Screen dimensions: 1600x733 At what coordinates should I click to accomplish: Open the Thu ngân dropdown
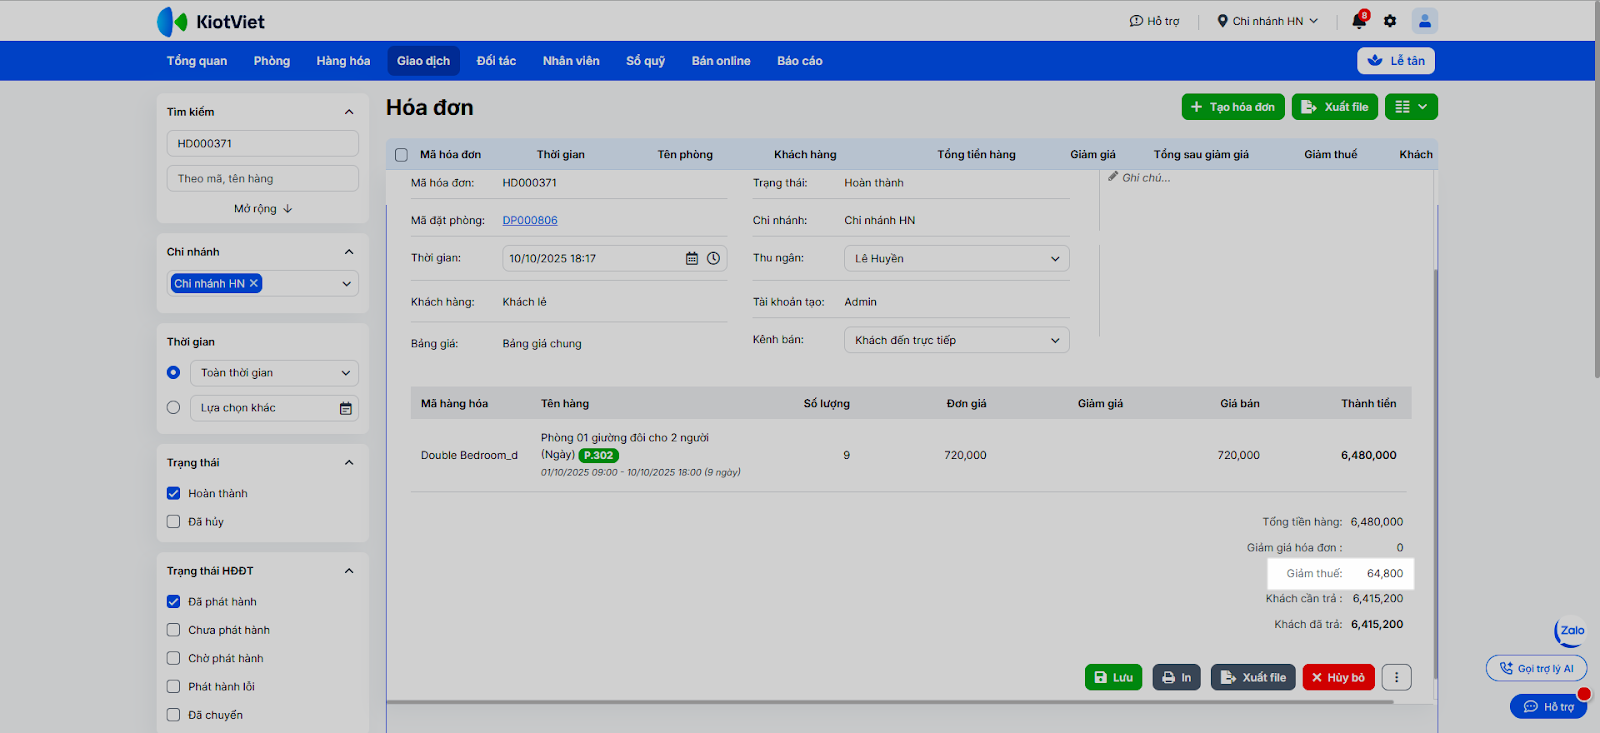point(956,259)
